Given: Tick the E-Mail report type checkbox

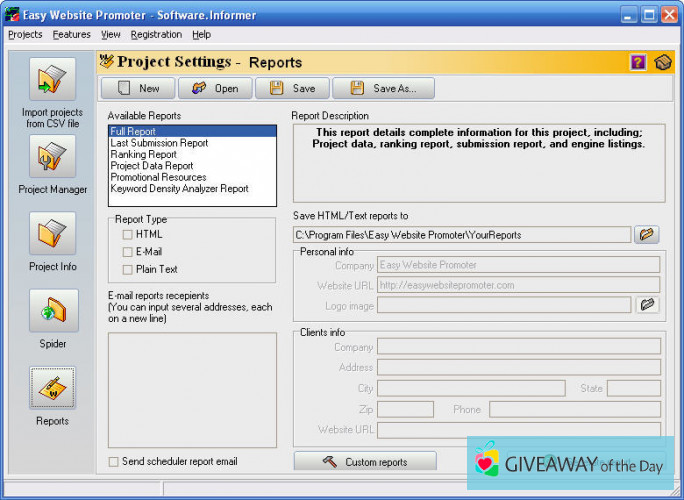Looking at the screenshot, I should click(127, 252).
